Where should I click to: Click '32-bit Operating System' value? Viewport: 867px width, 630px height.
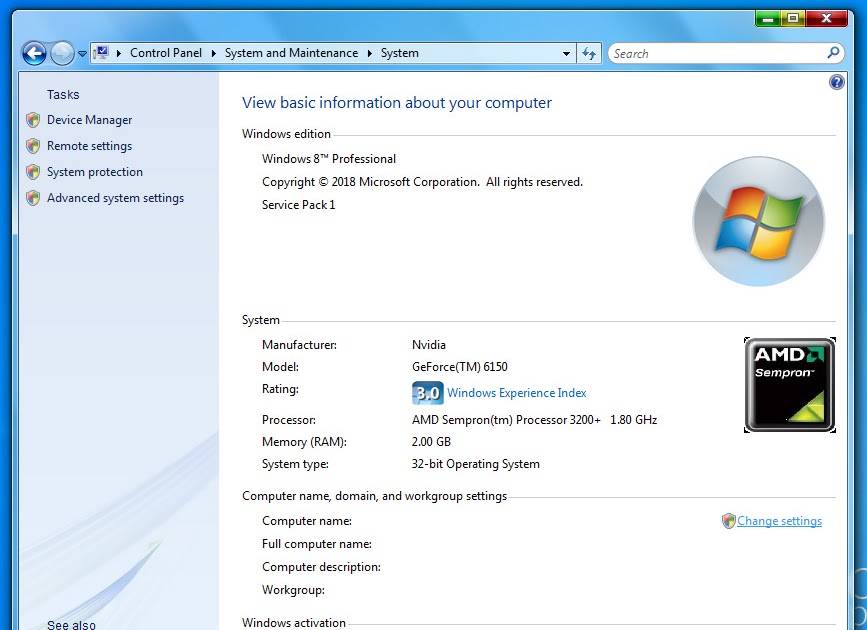pyautogui.click(x=476, y=464)
